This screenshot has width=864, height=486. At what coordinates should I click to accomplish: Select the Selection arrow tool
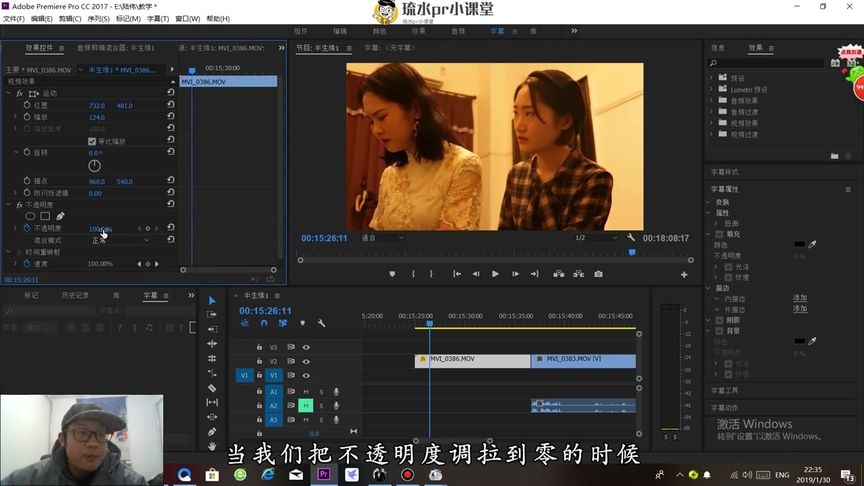tap(212, 300)
